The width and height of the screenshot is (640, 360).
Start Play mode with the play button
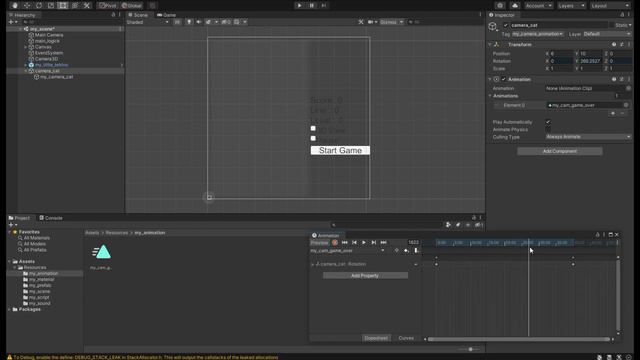click(299, 6)
